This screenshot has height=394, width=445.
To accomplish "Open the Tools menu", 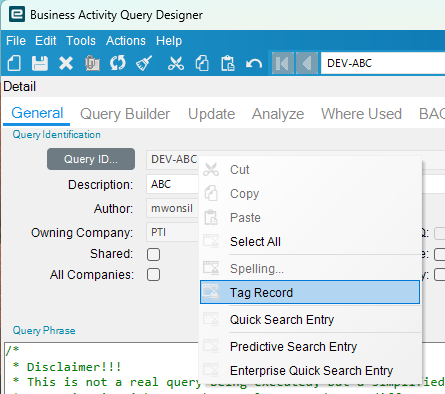I will pyautogui.click(x=81, y=41).
